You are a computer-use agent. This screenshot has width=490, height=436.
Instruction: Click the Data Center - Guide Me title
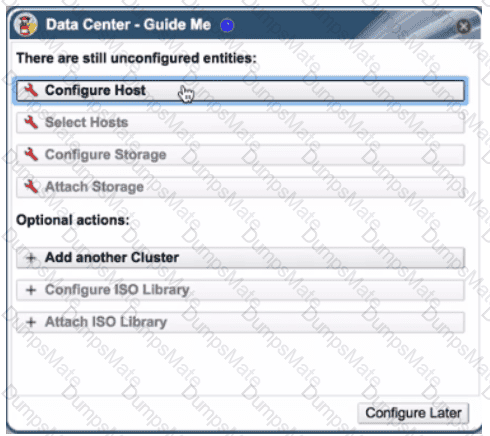(x=128, y=25)
